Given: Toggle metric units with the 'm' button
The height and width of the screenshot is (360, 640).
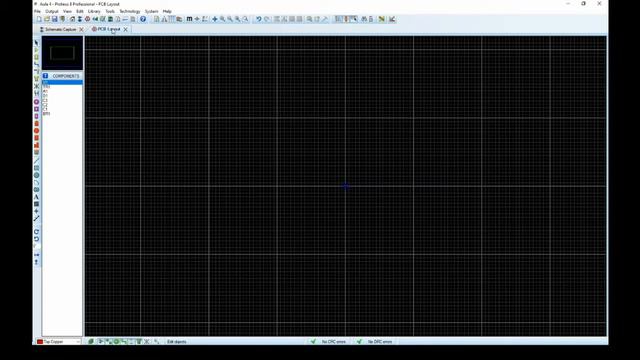Looking at the screenshot, I should coord(189,19).
